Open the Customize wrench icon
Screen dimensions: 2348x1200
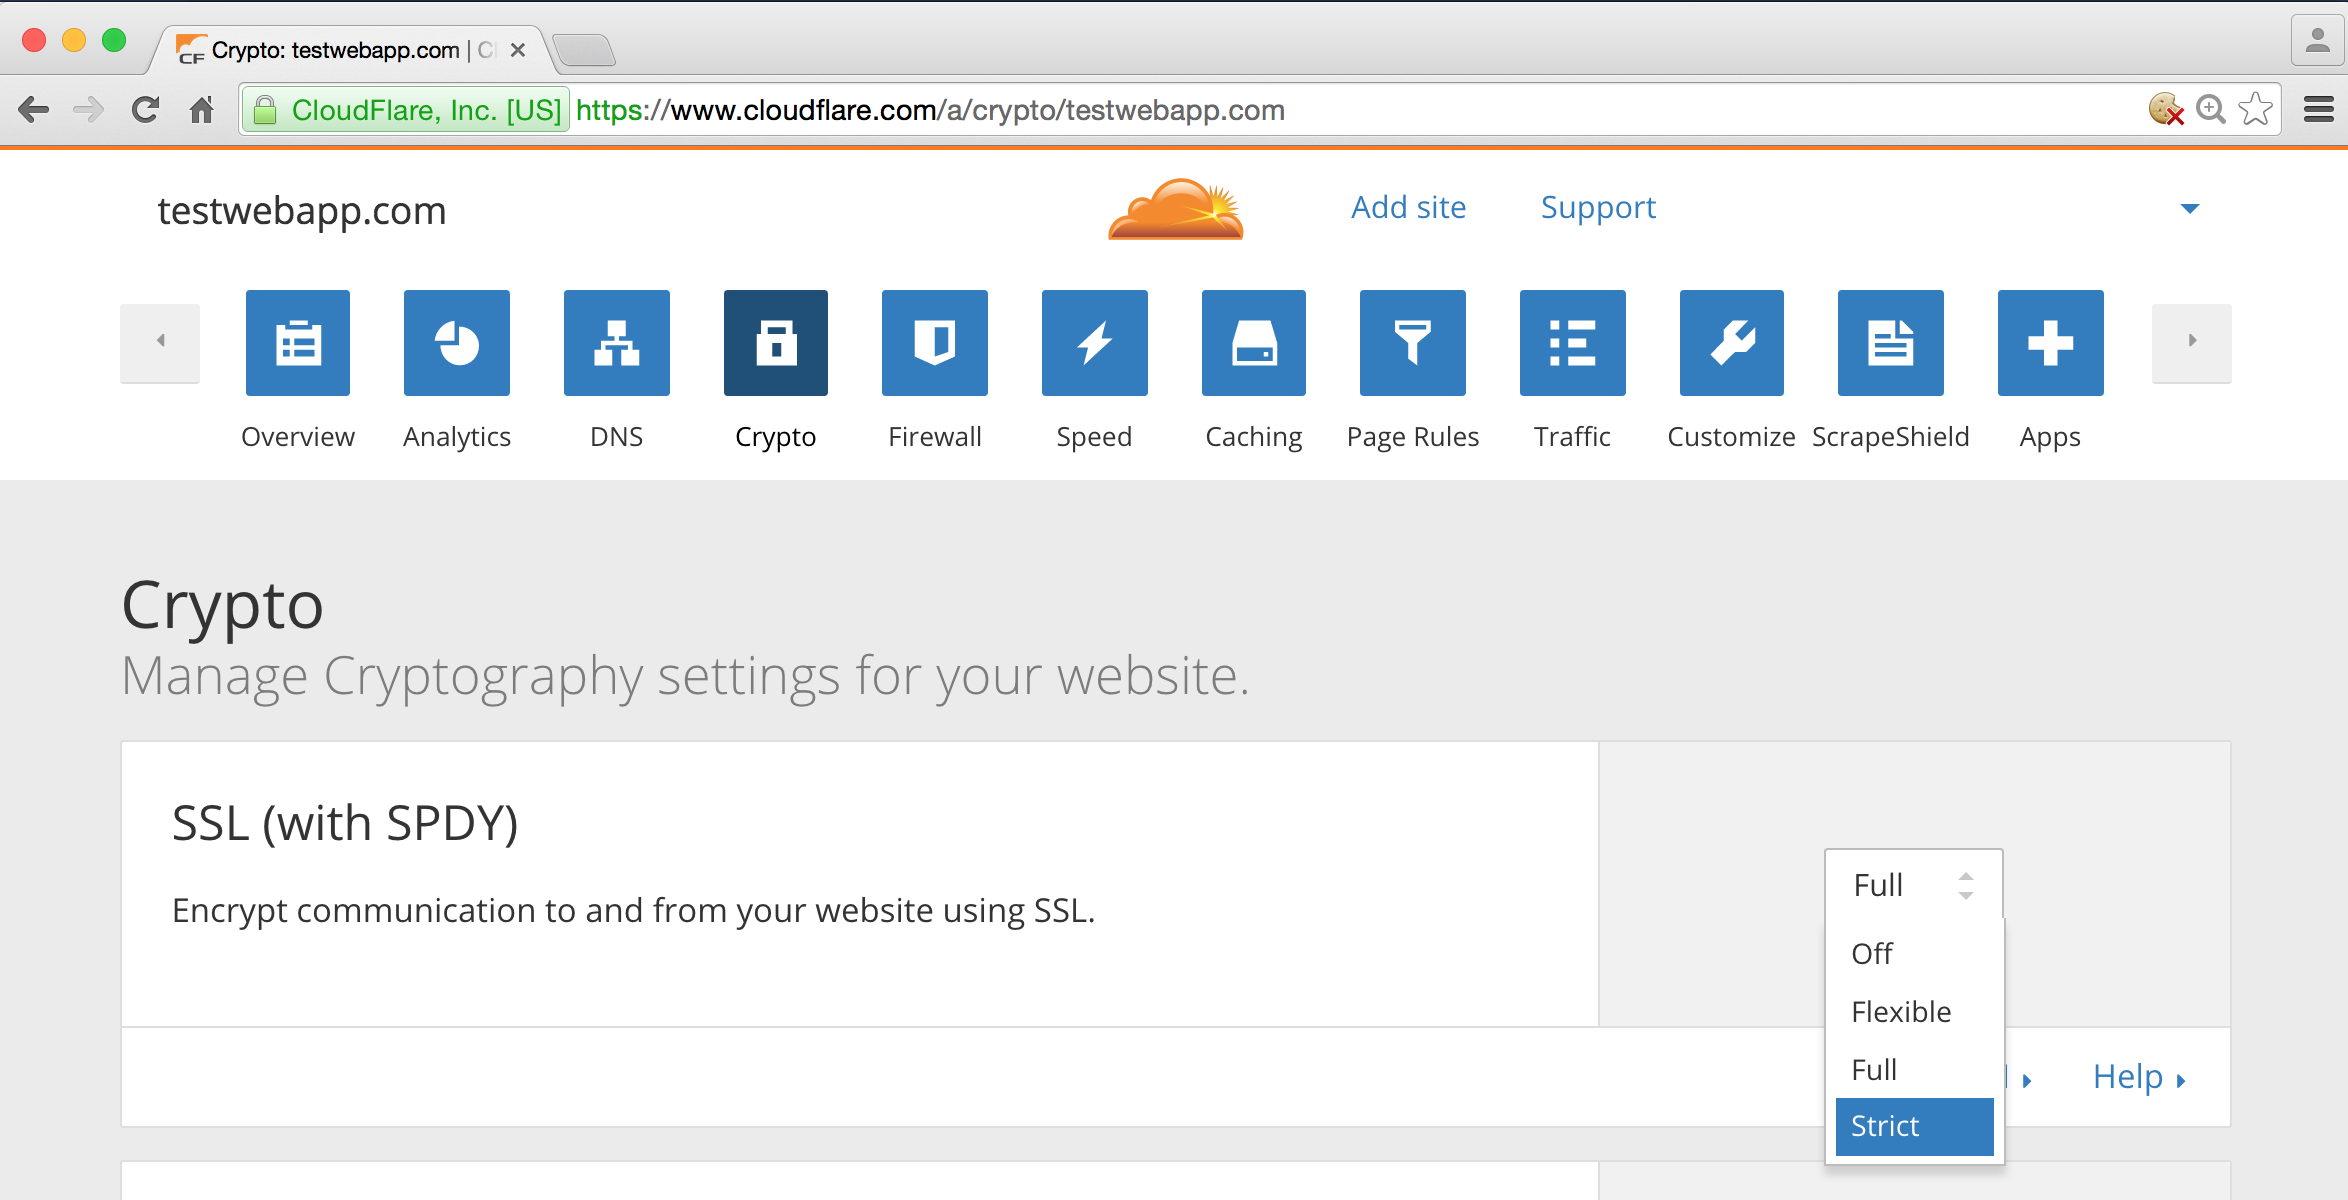1732,343
